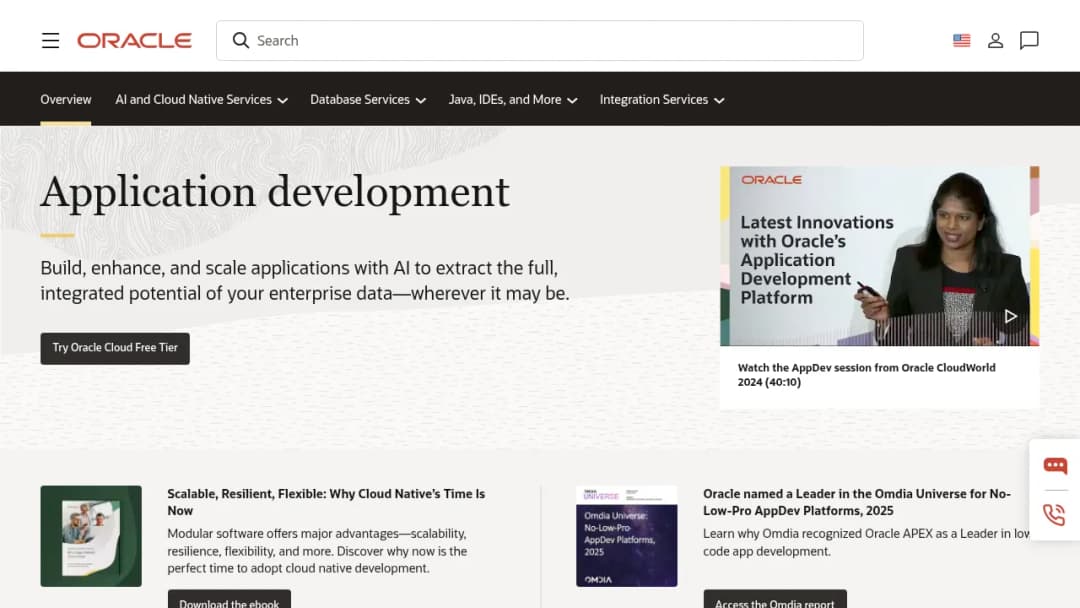The image size is (1080, 608).
Task: Open Watch the AppDev session link
Action: pyautogui.click(x=866, y=375)
